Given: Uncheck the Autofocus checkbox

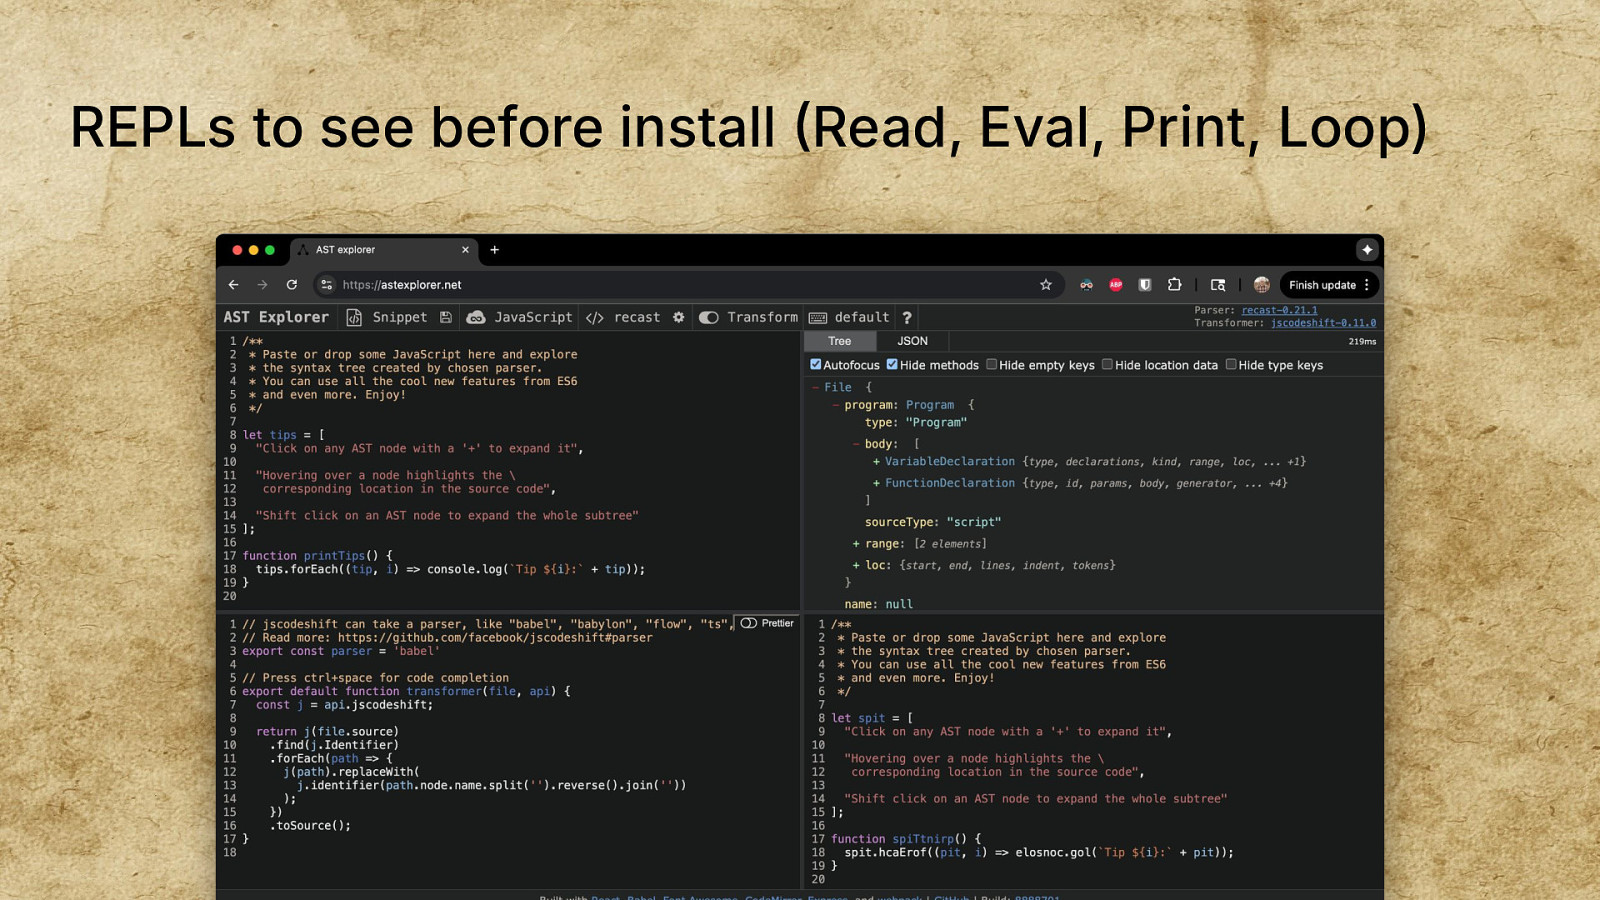Looking at the screenshot, I should click(x=816, y=365).
